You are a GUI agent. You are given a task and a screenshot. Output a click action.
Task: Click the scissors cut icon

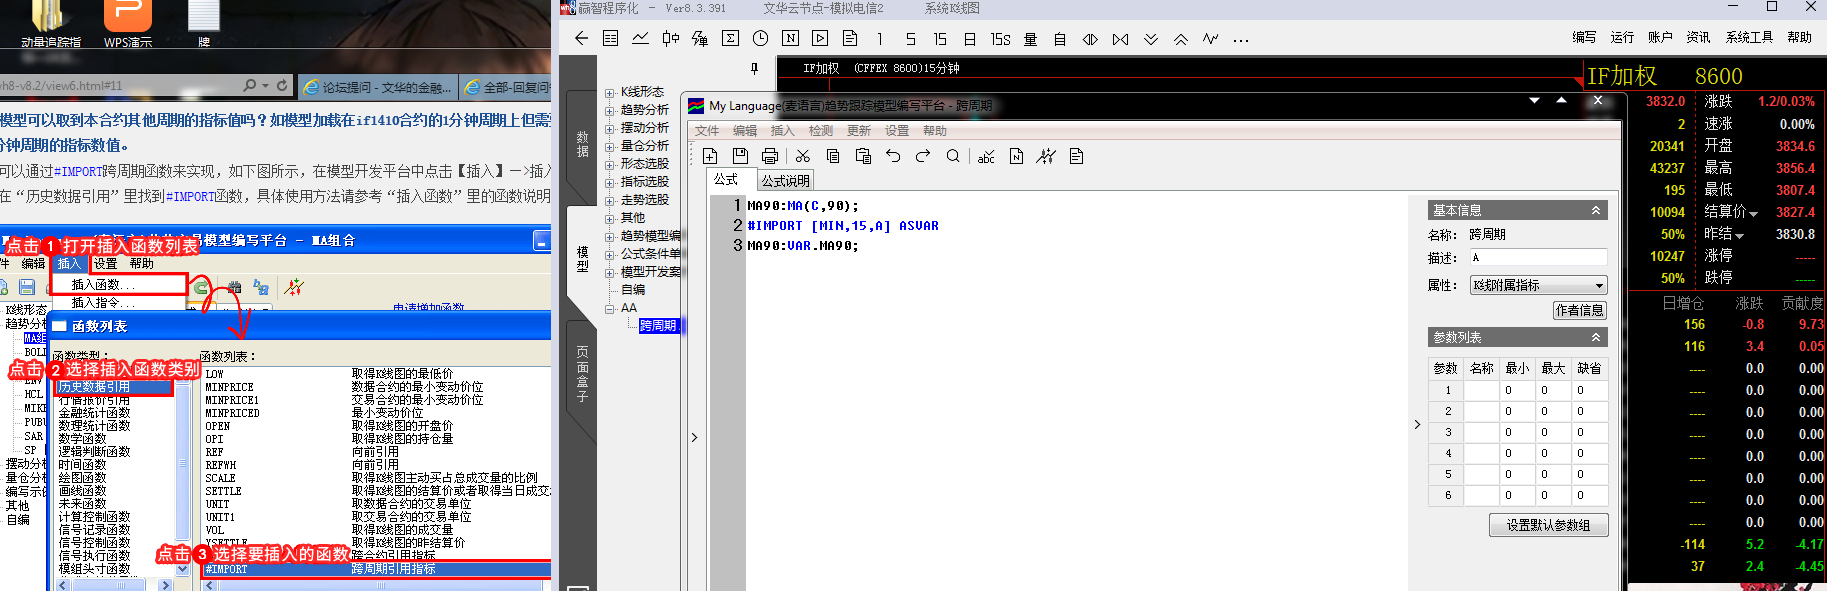pos(802,156)
